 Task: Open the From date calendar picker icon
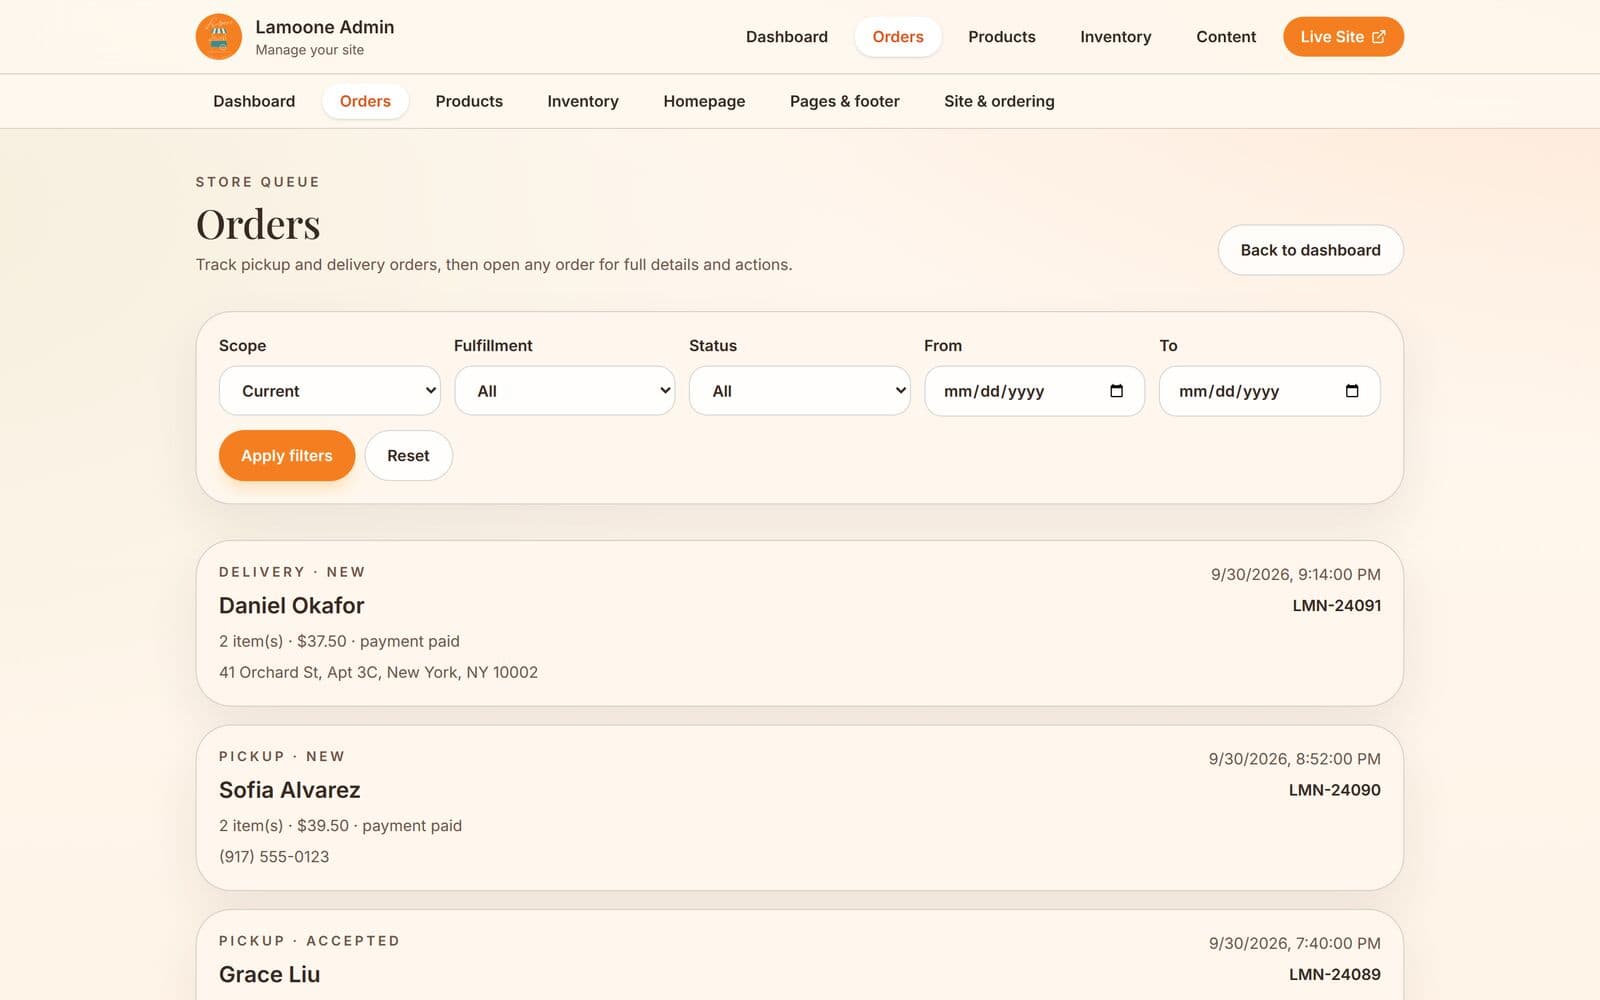(x=1116, y=391)
